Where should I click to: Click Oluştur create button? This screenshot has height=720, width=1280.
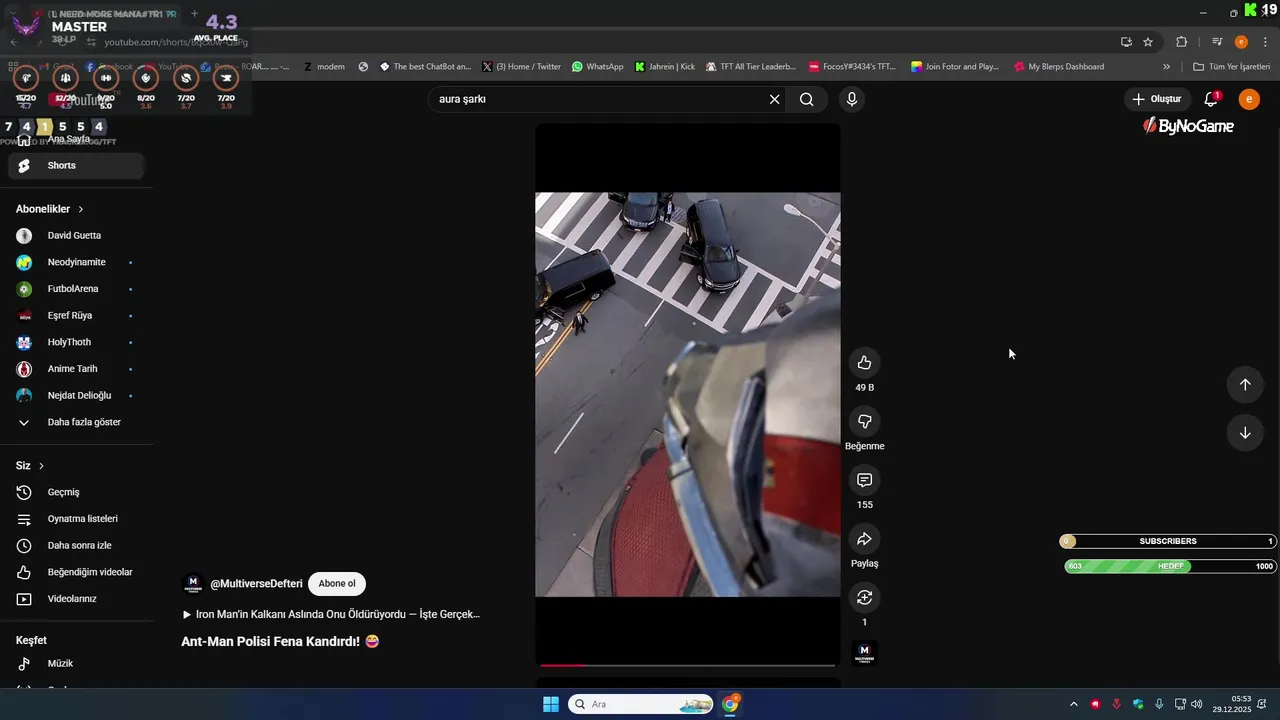point(1157,99)
